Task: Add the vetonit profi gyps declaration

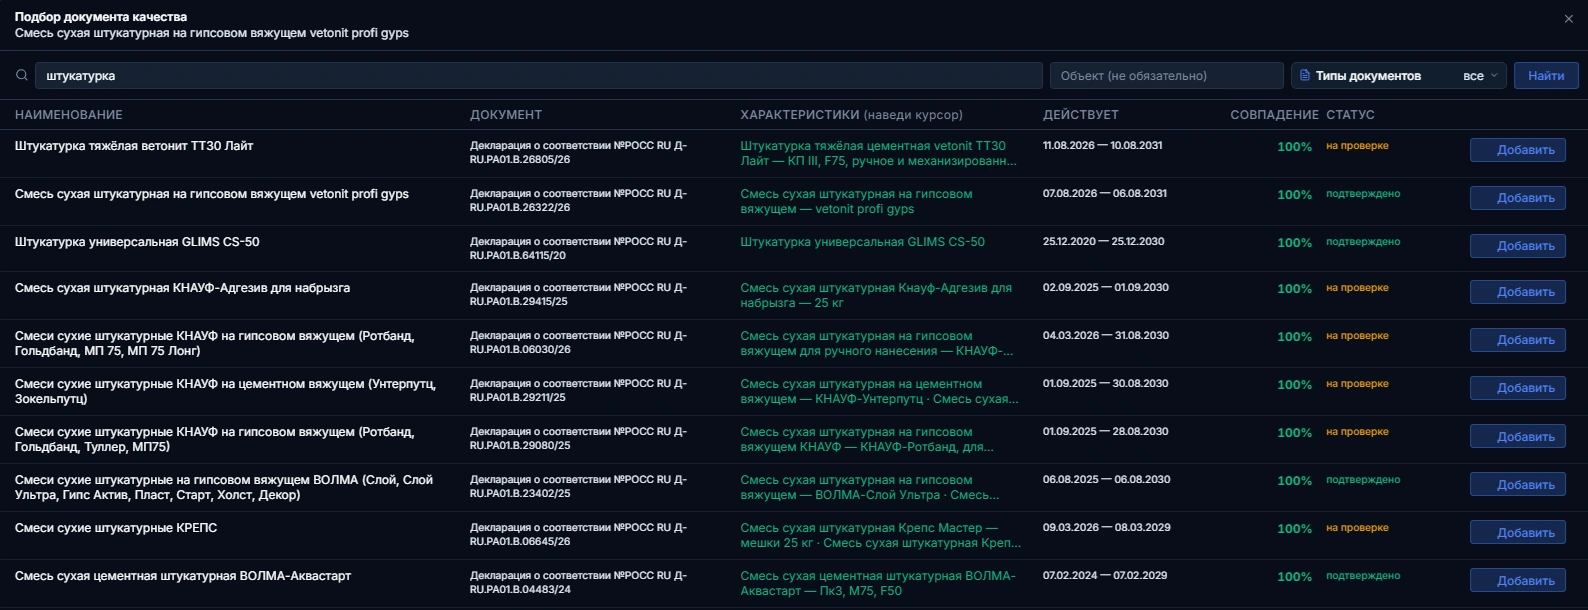Action: point(1517,198)
